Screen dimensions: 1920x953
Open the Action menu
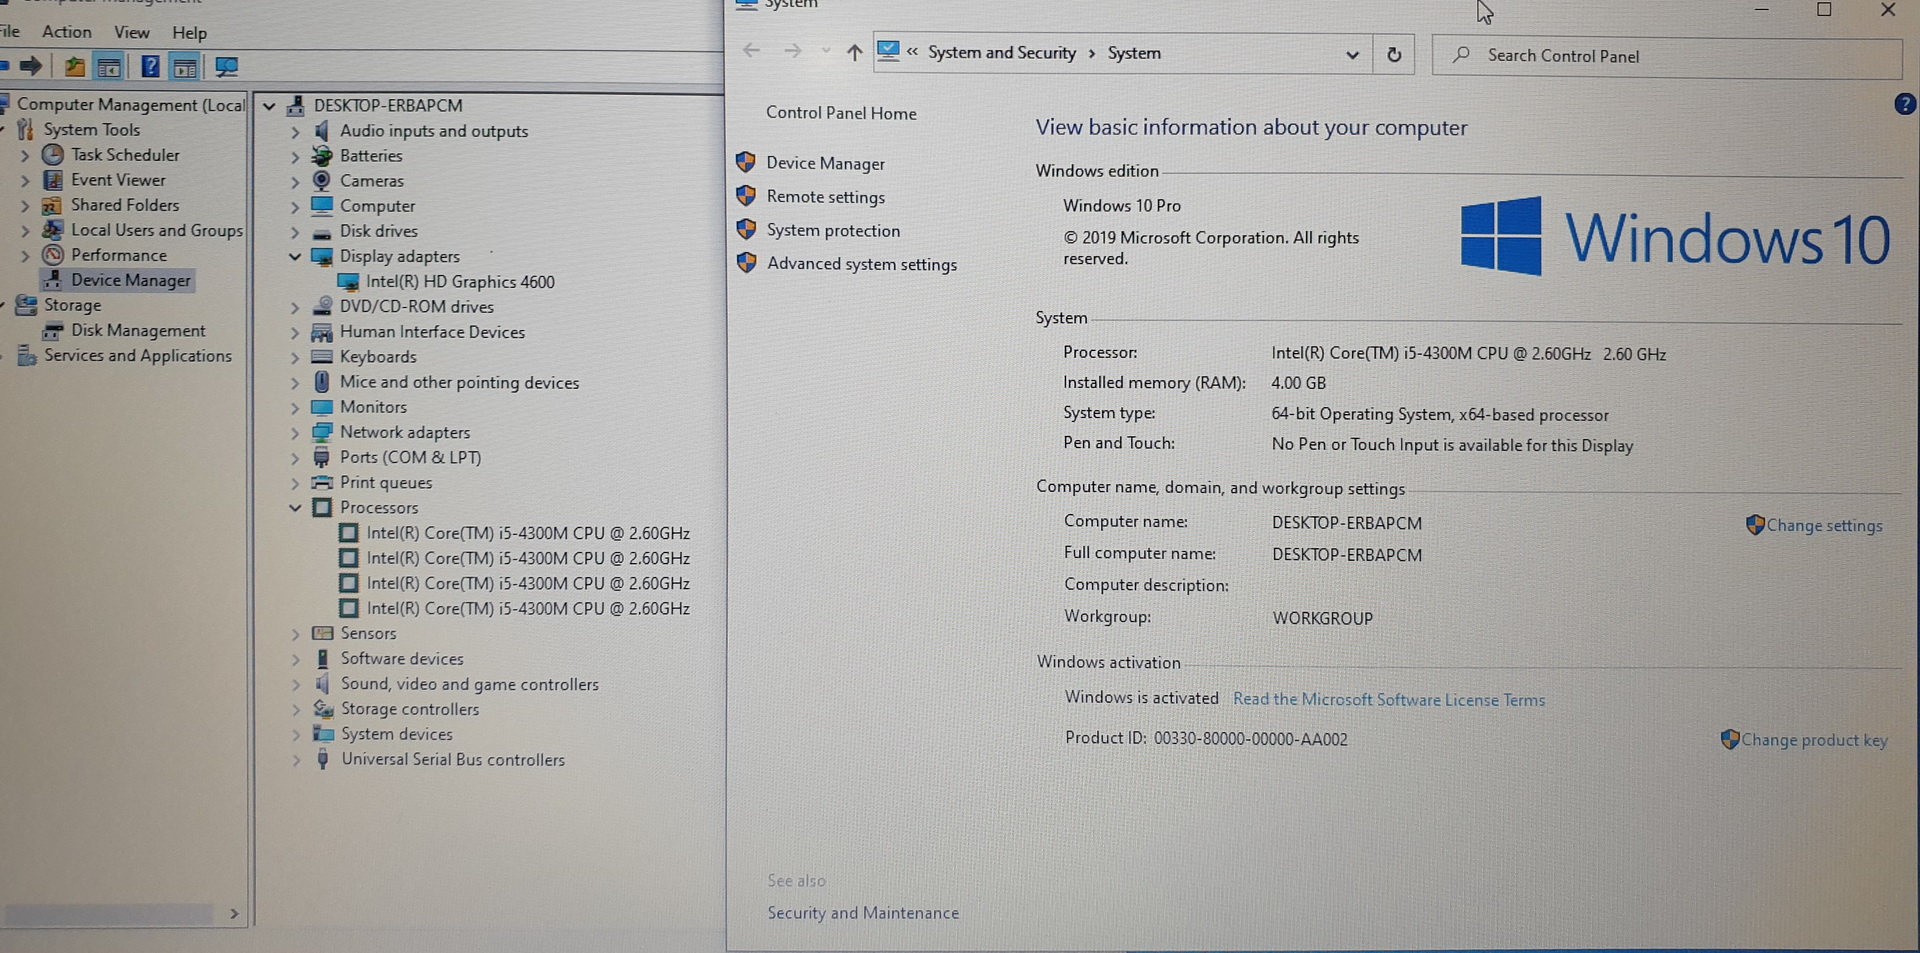[x=66, y=32]
